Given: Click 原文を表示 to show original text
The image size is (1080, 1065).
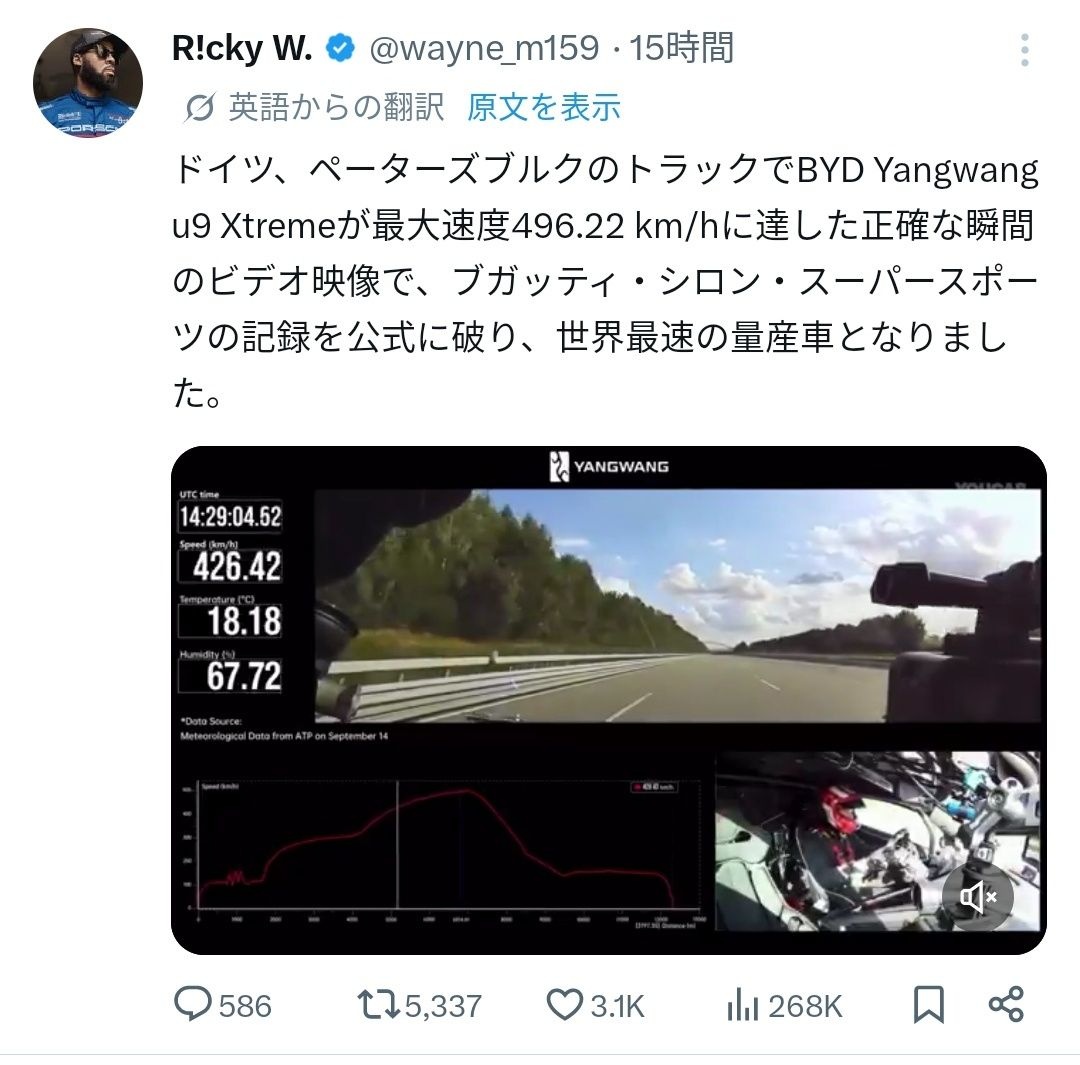Looking at the screenshot, I should [x=543, y=107].
